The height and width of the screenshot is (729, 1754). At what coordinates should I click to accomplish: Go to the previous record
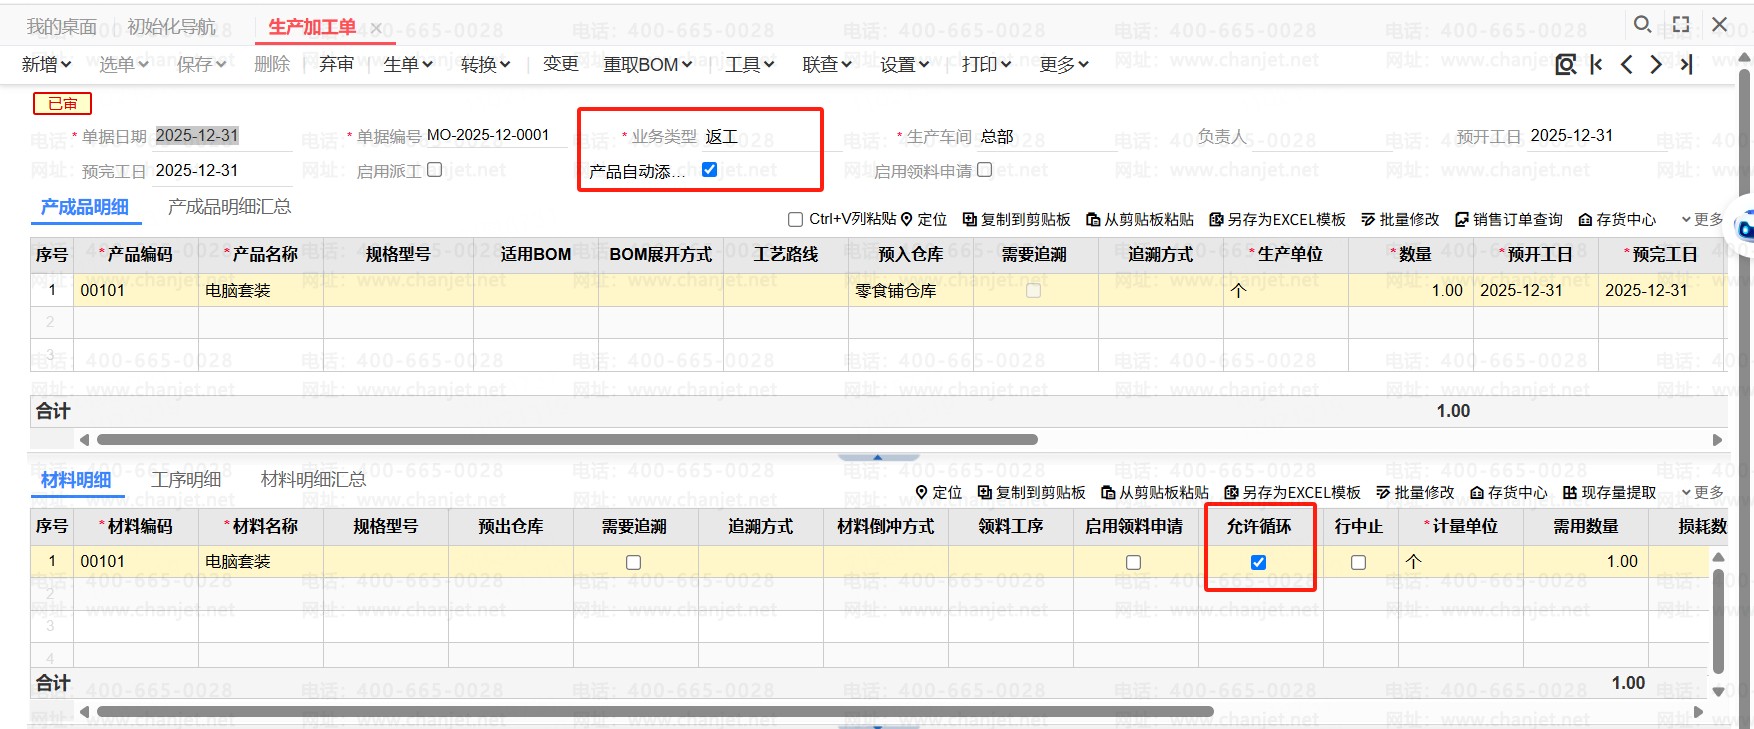[1626, 65]
